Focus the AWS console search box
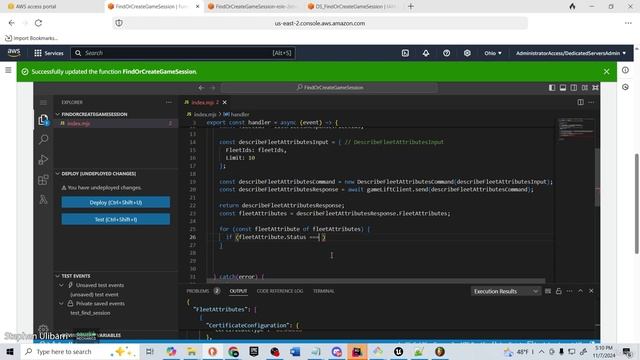Image resolution: width=640 pixels, height=360 pixels. point(183,53)
